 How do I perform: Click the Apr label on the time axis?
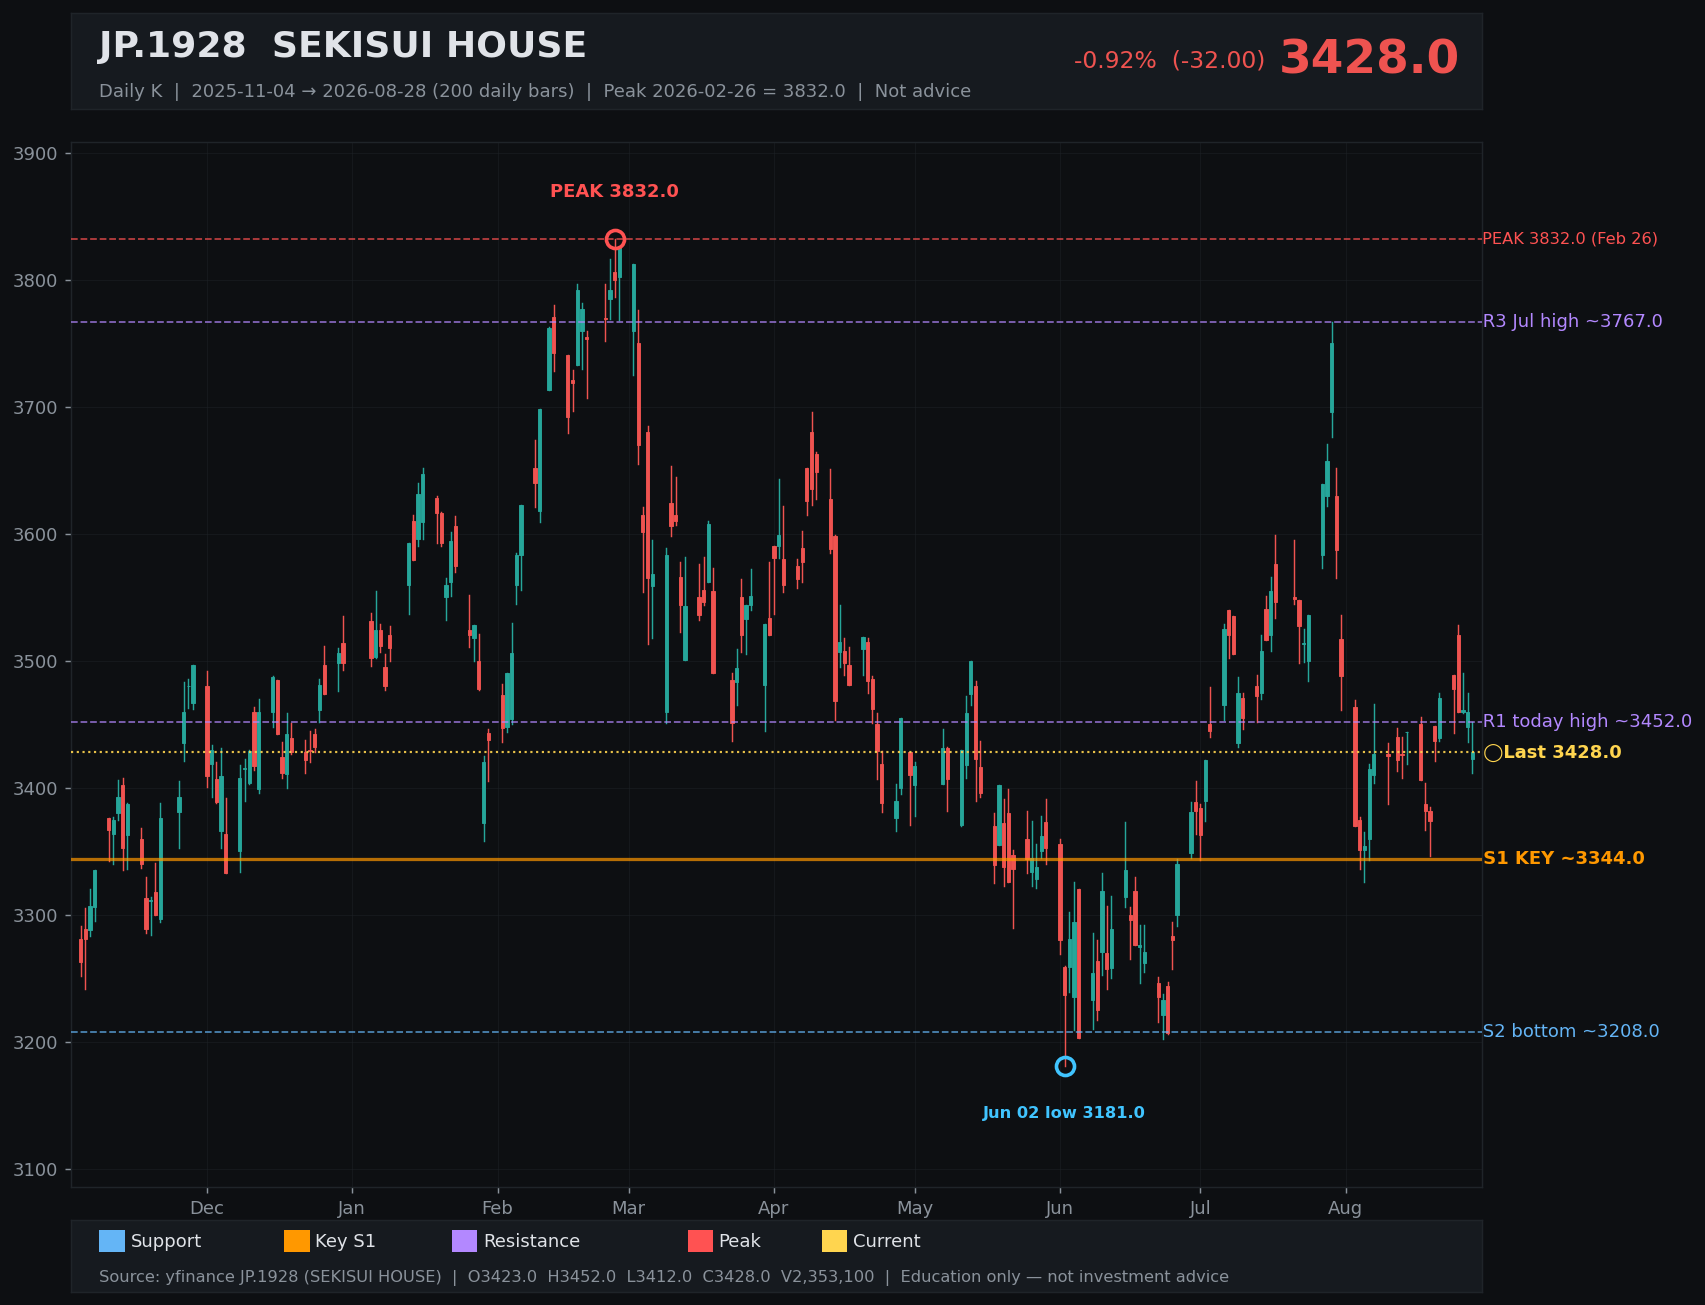click(773, 1208)
